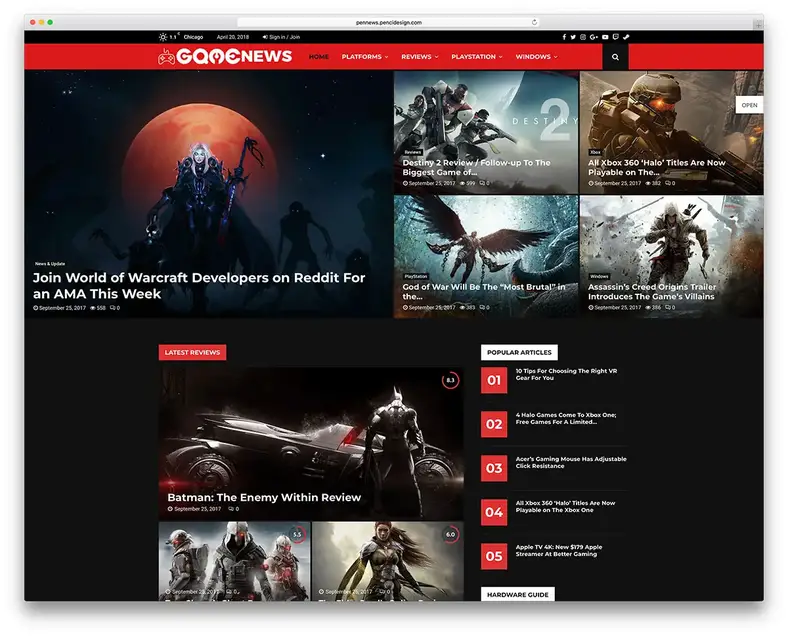Open the World of Warcraft AMA headline

coord(199,285)
